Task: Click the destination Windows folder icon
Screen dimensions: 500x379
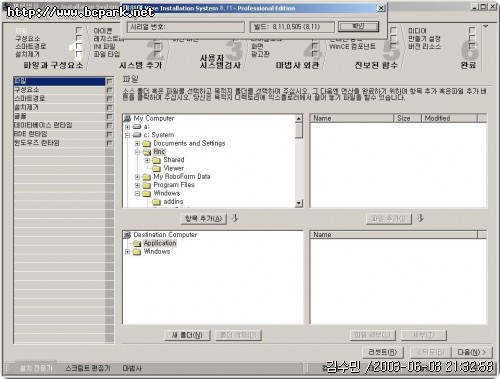Action: tap(137, 252)
